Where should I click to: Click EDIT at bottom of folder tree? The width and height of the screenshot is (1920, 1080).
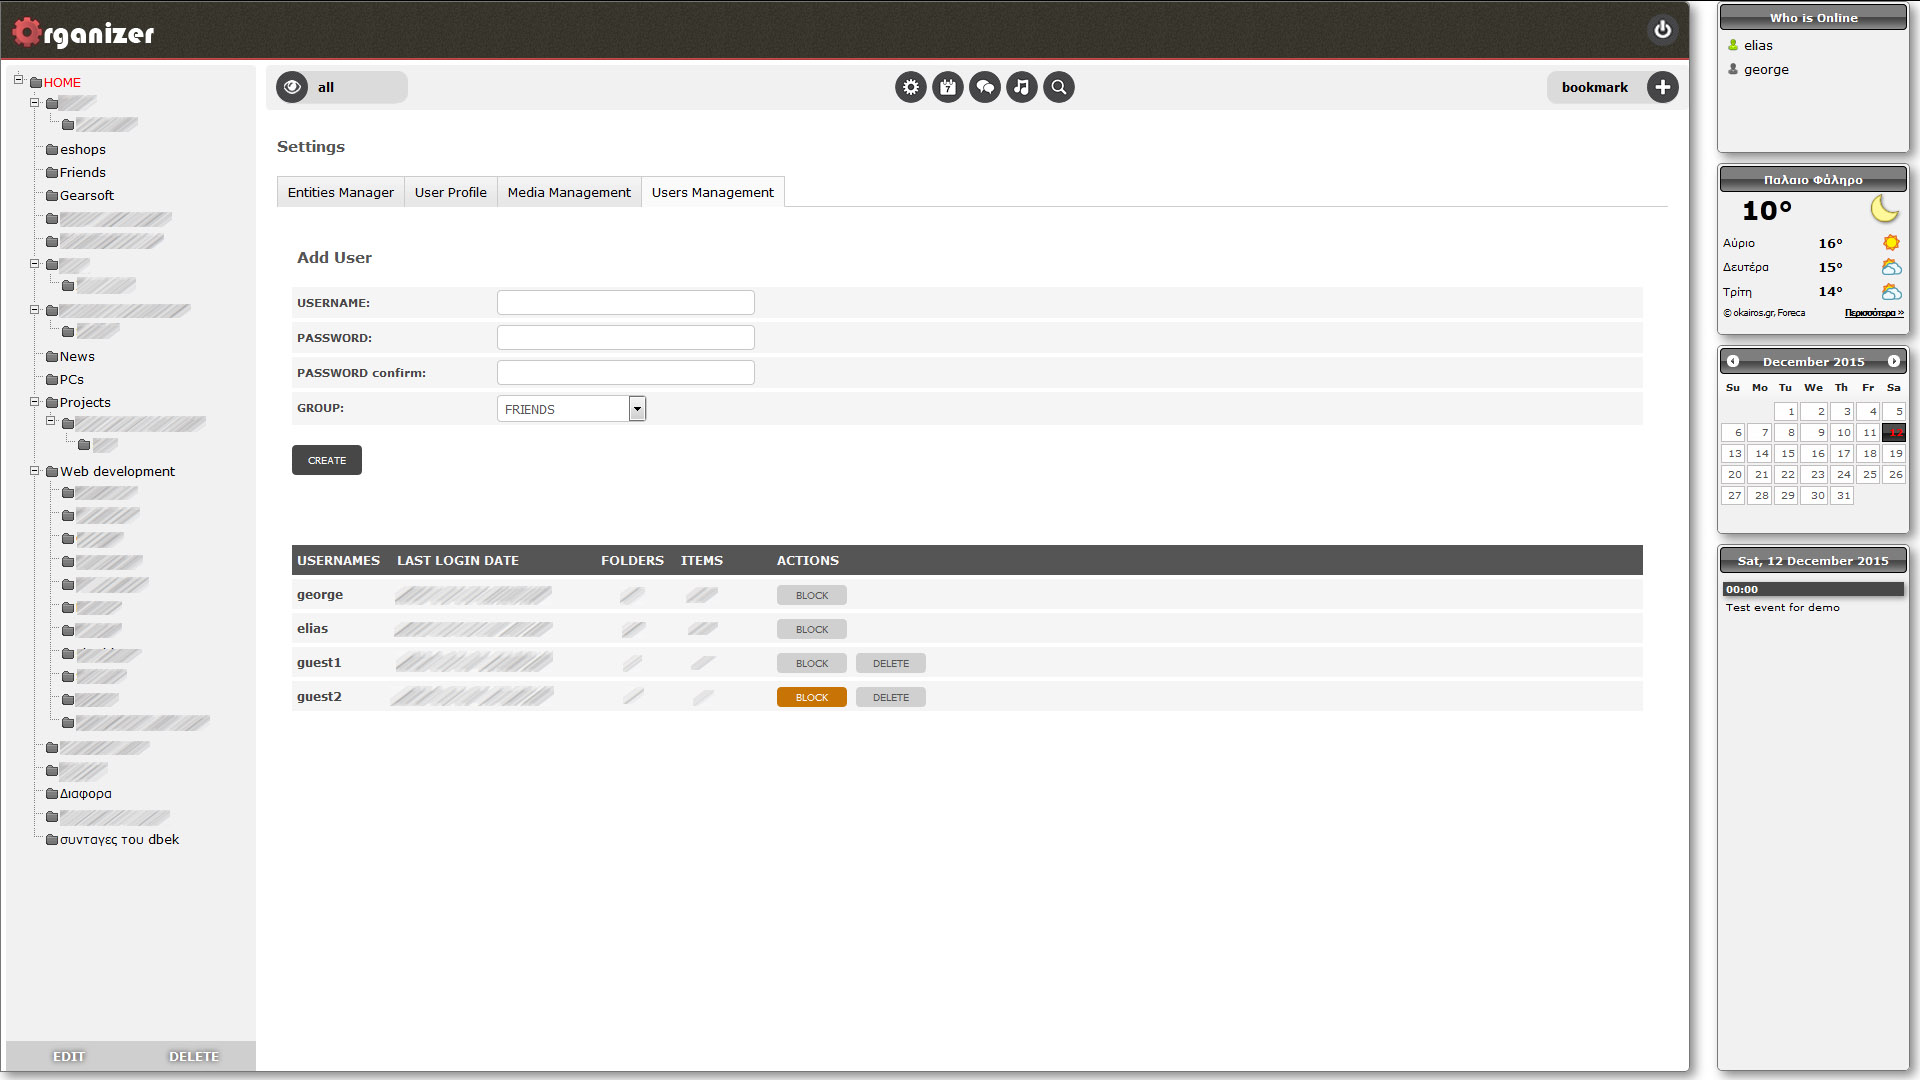coord(68,1056)
